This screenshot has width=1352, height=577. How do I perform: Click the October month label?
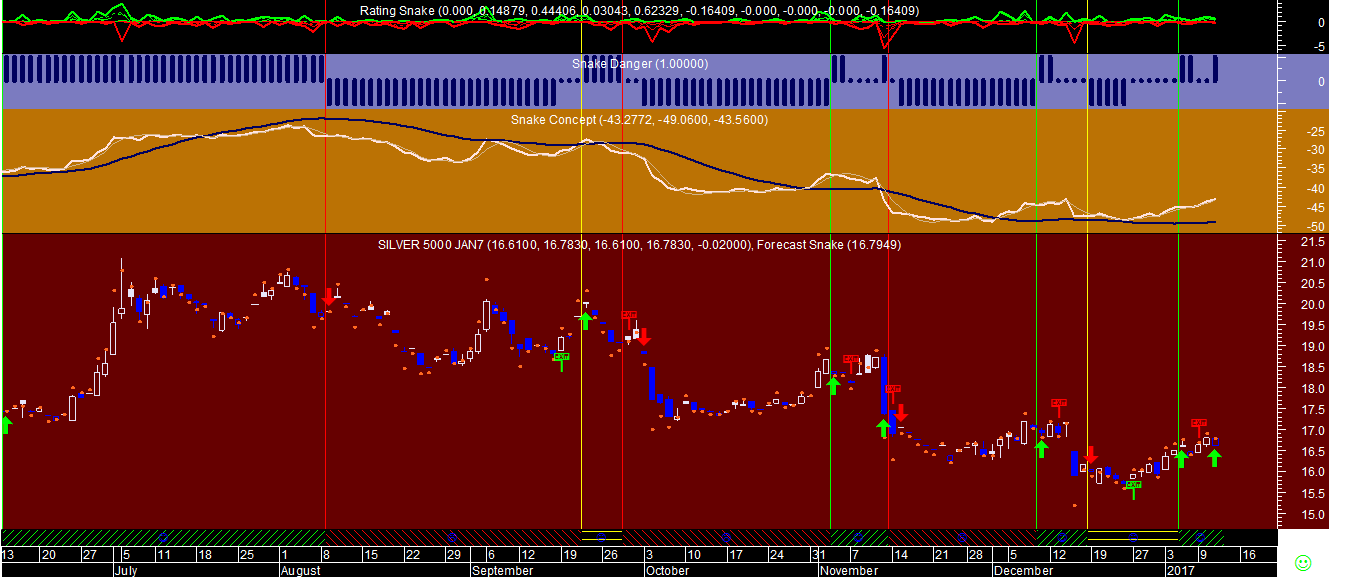pos(667,571)
